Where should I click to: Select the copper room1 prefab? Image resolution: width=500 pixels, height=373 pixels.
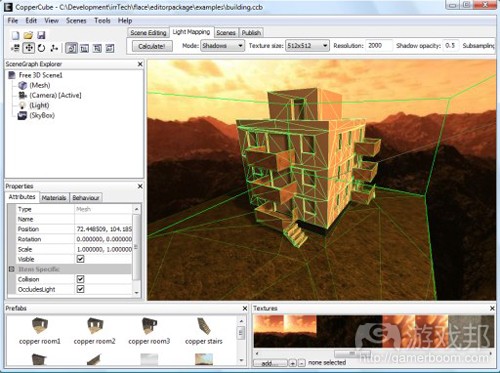tap(40, 331)
